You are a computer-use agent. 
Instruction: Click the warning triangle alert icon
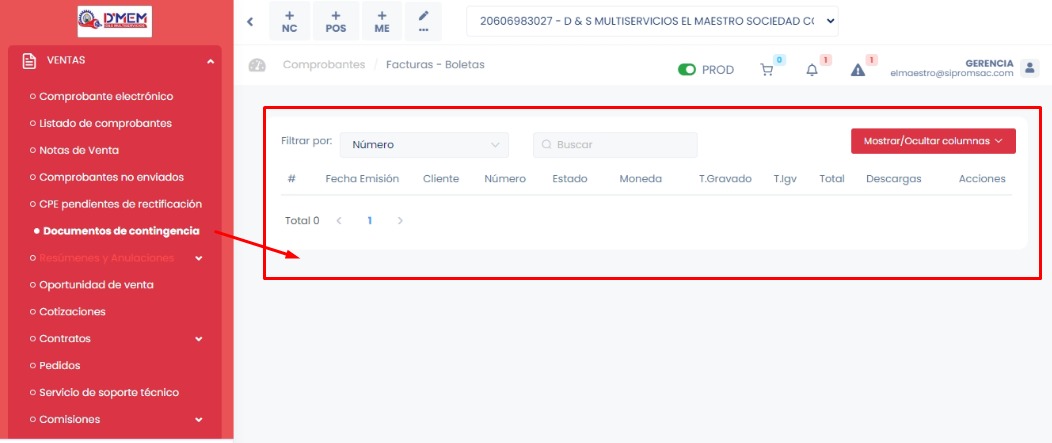(857, 70)
